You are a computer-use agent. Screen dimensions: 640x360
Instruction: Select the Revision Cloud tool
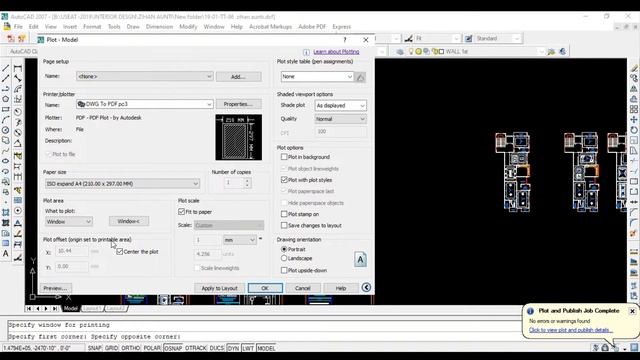pos(6,140)
